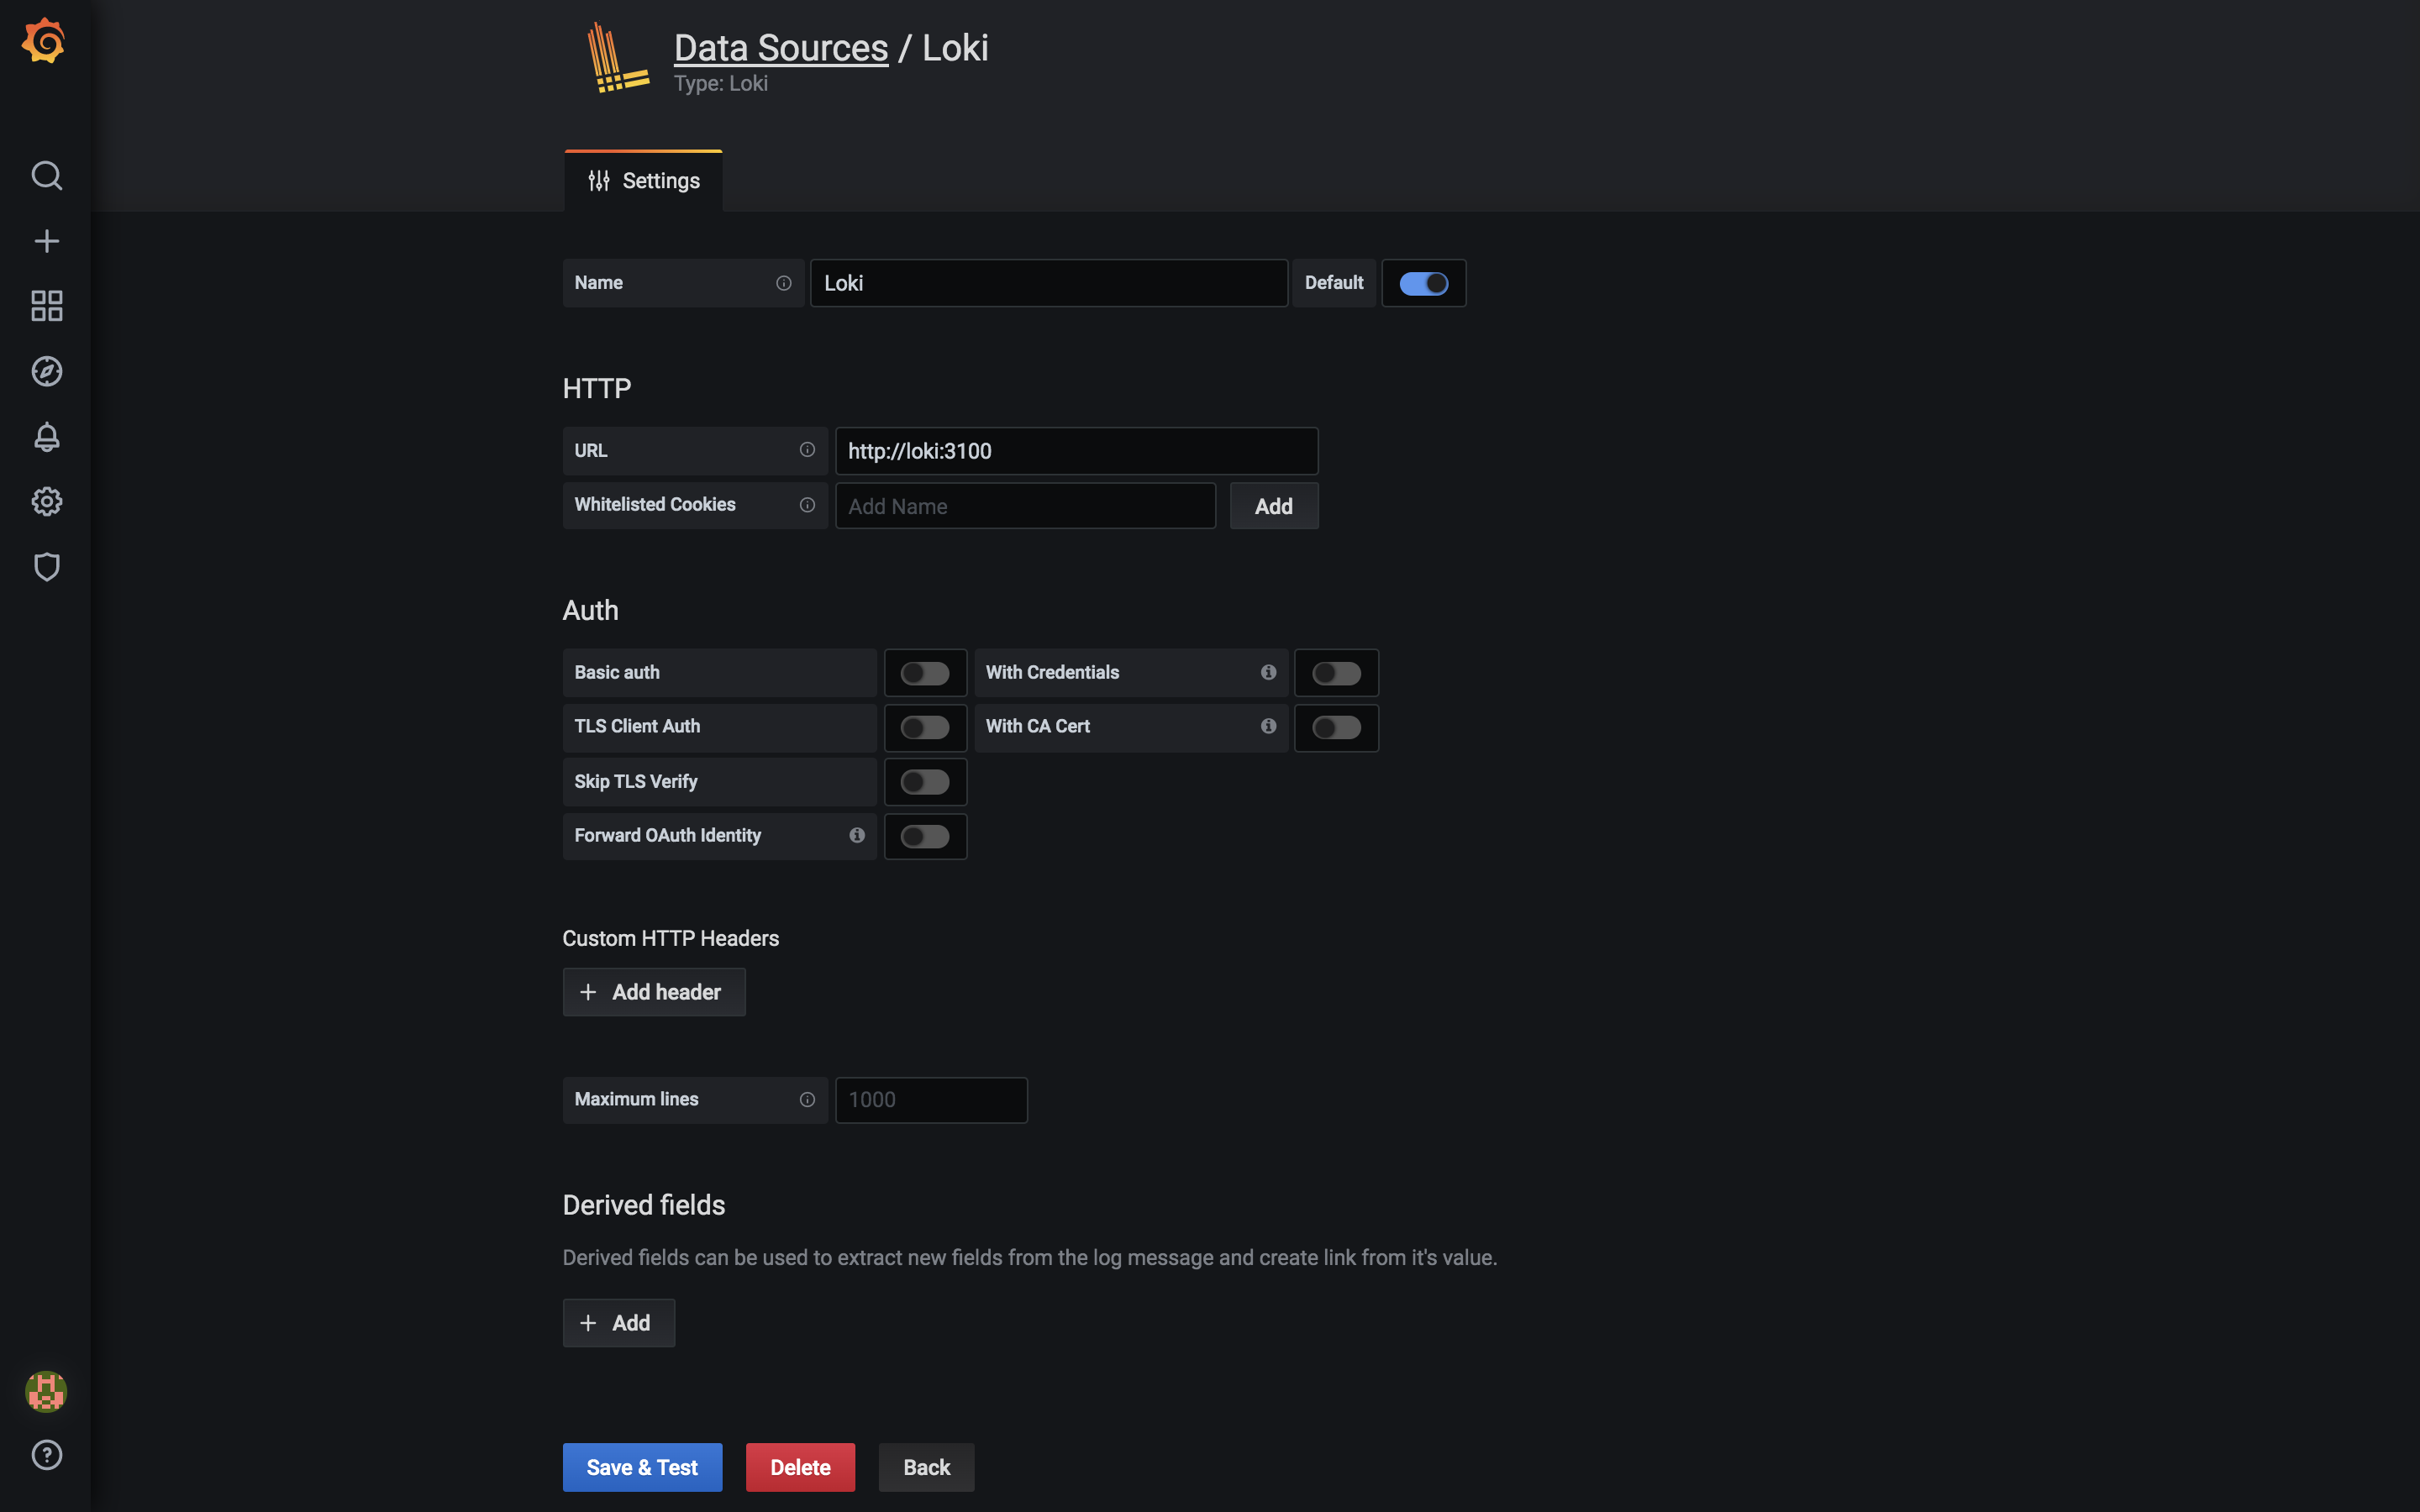Click the Data Sources breadcrumb link
This screenshot has width=2420, height=1512.
coord(780,48)
